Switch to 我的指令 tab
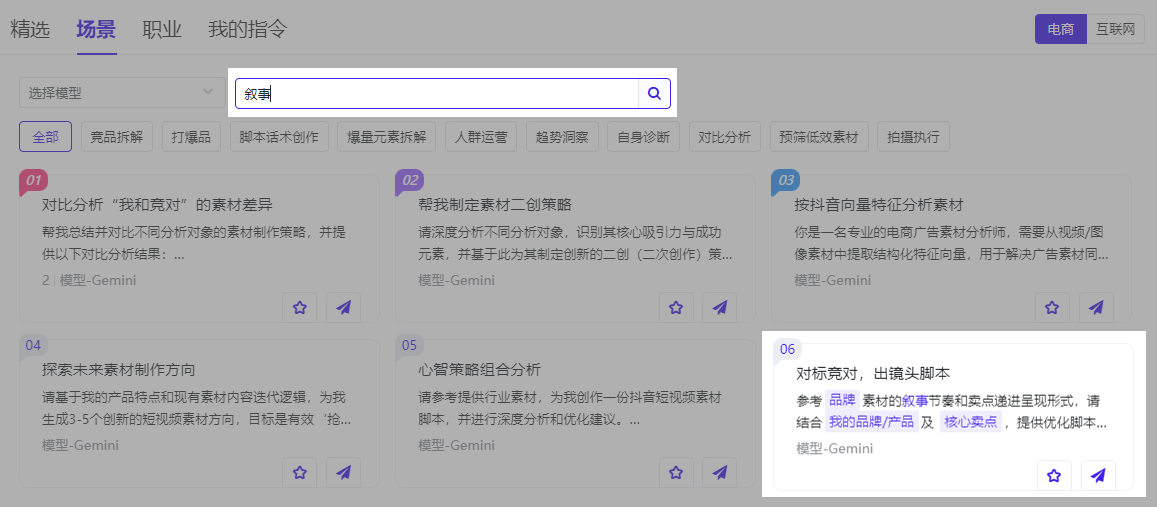Image resolution: width=1157 pixels, height=507 pixels. pos(247,29)
